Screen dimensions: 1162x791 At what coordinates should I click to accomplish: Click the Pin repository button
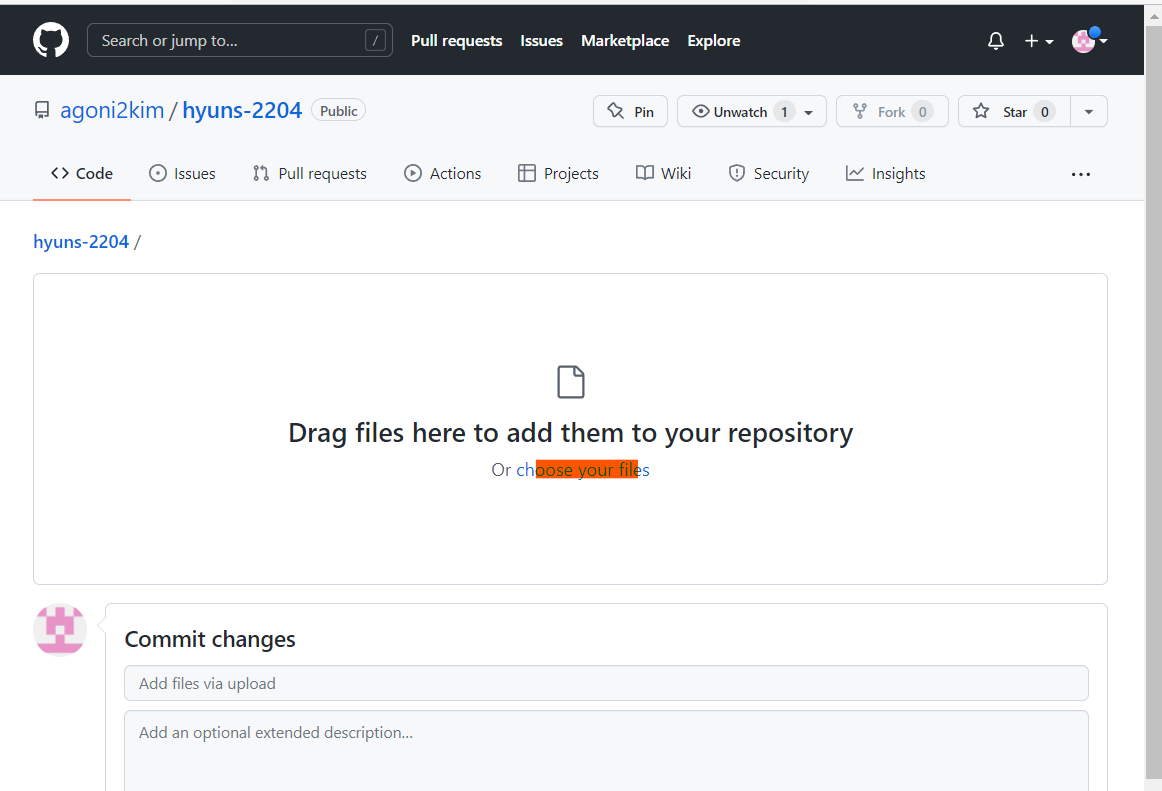[631, 111]
